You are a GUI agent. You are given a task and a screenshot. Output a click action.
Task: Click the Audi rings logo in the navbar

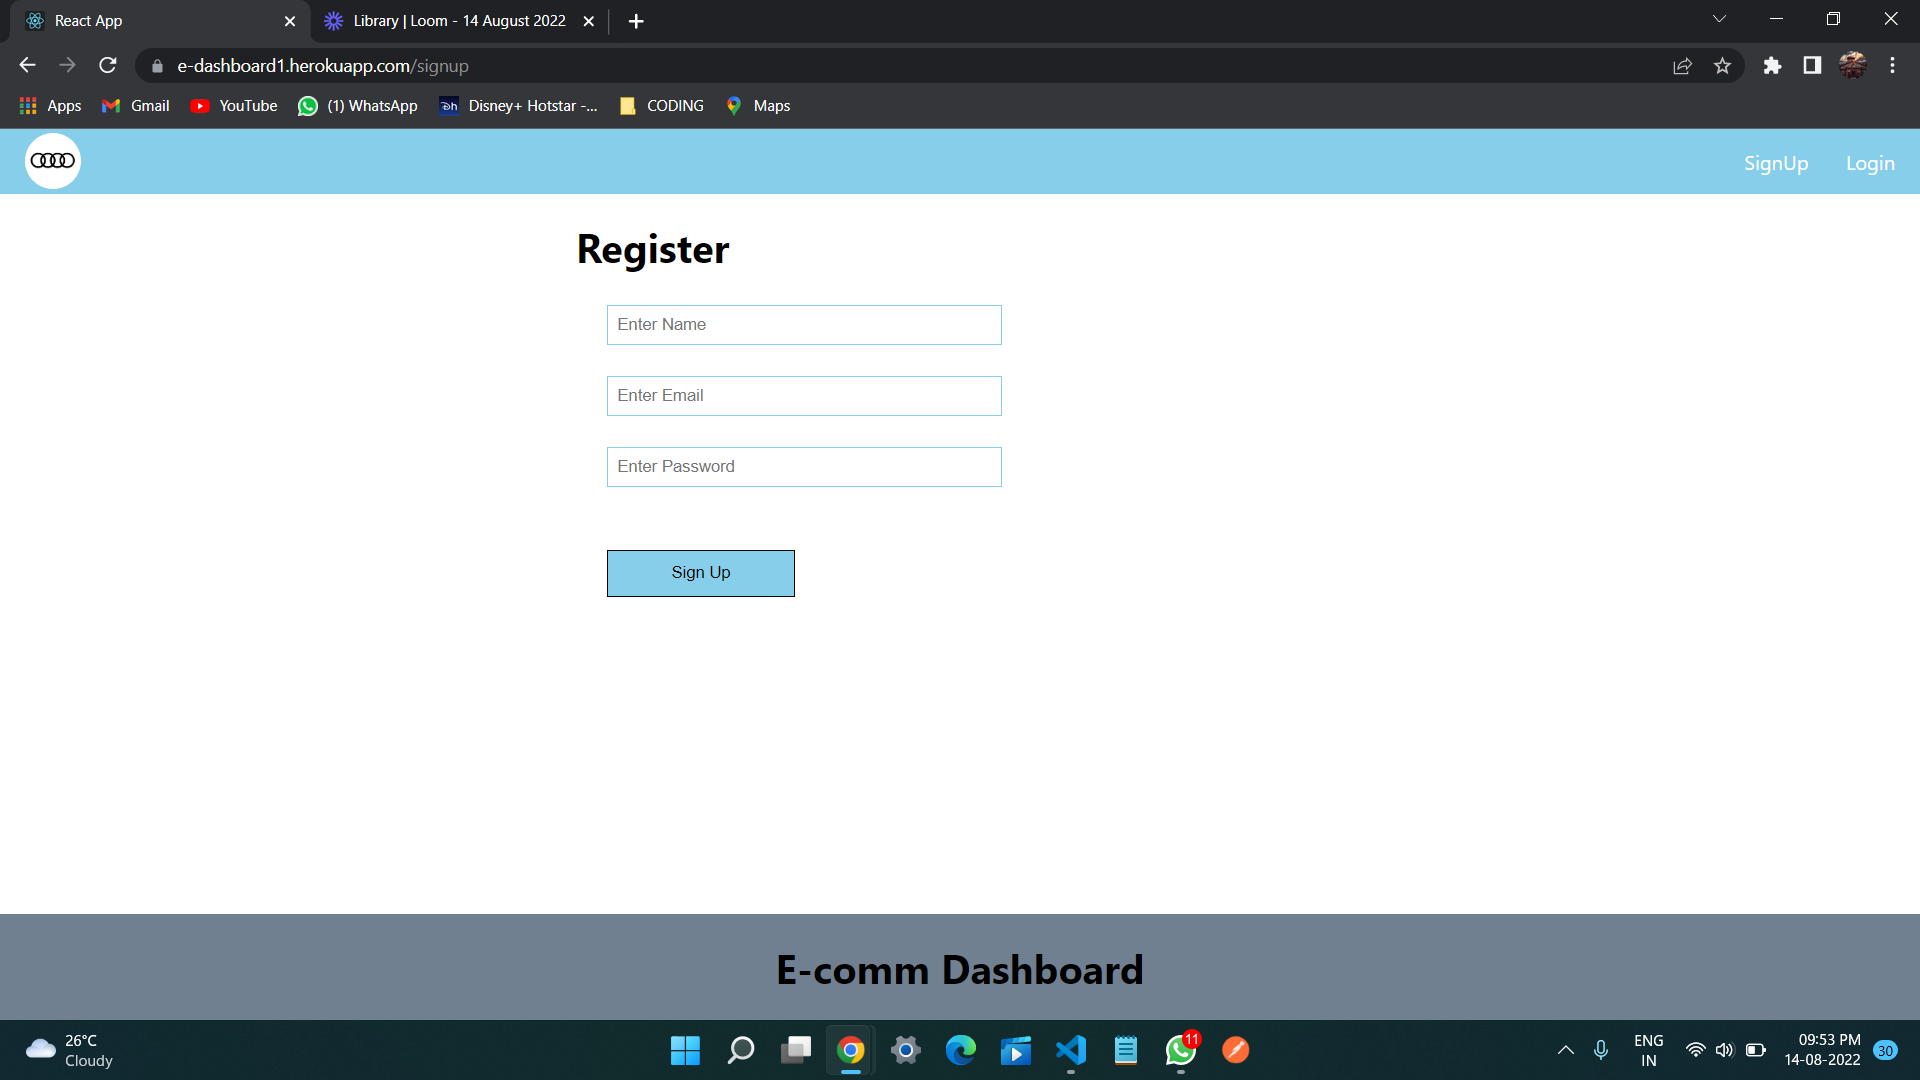point(51,160)
